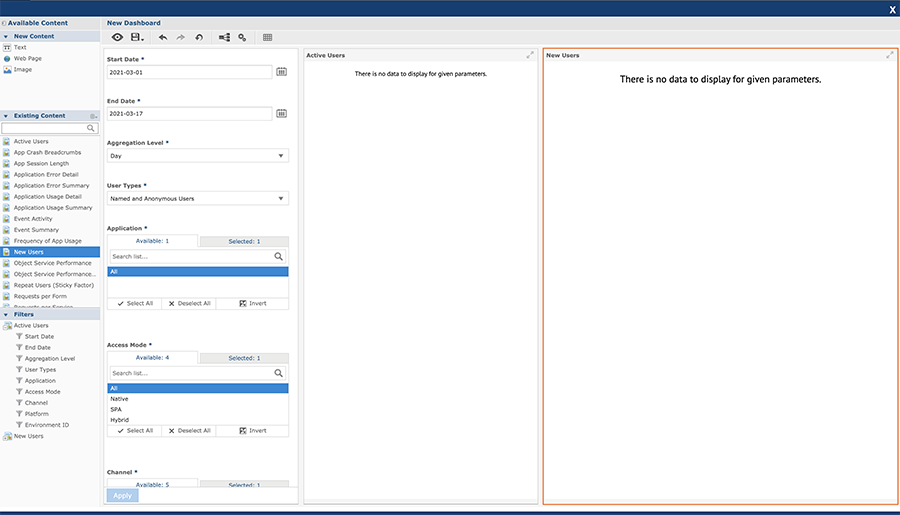Image resolution: width=900 pixels, height=515 pixels.
Task: Open the Aggregation Level dropdown
Action: [197, 156]
